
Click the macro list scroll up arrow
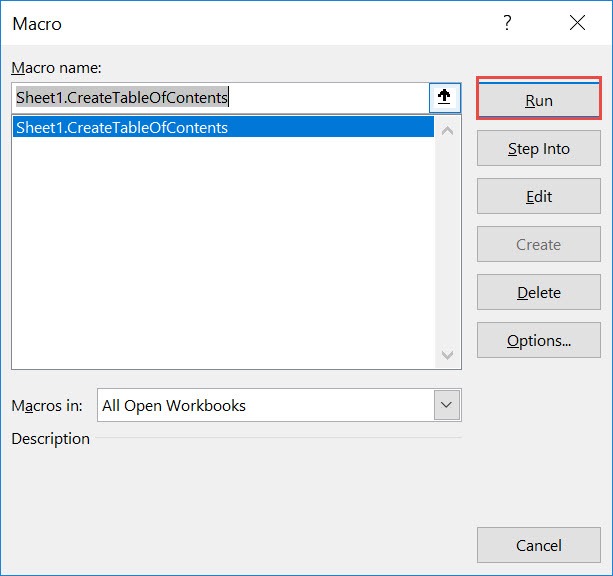447,130
